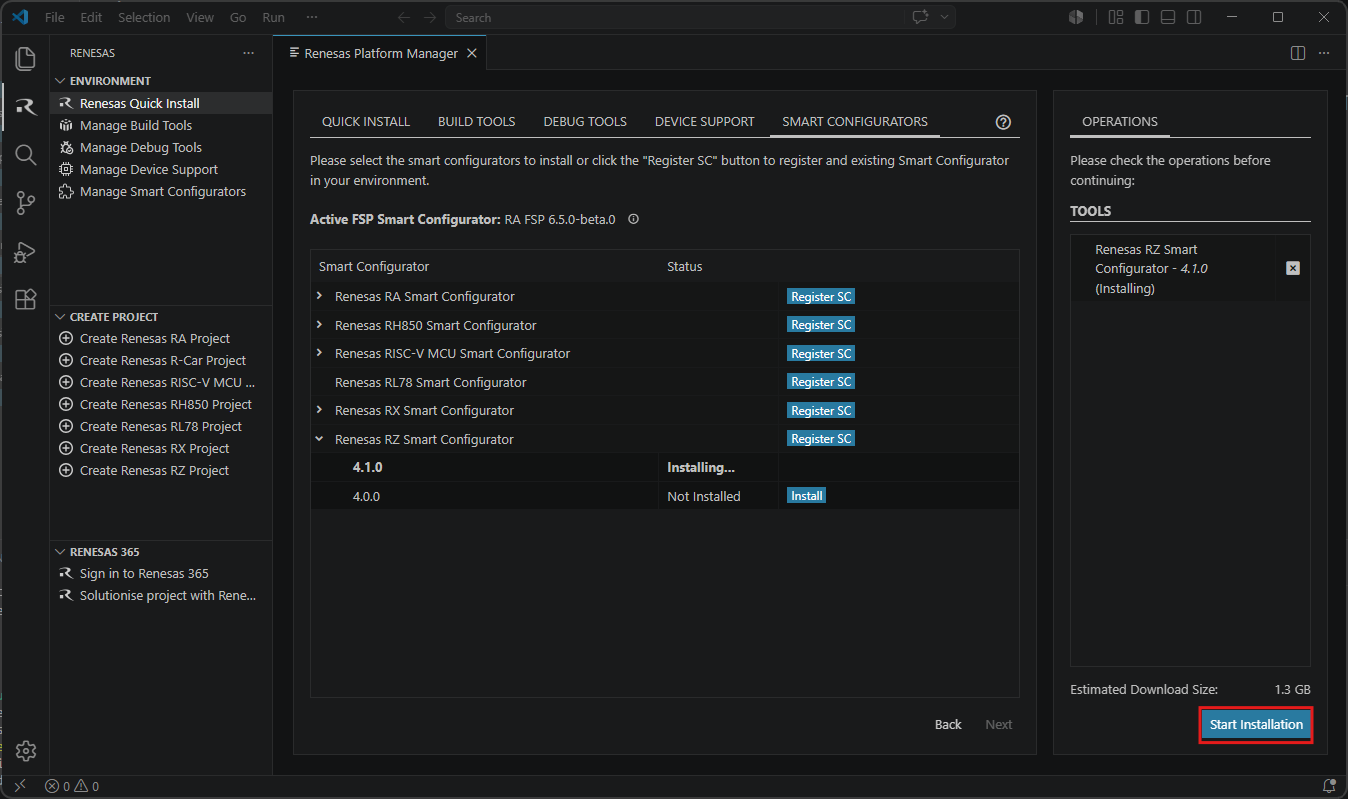Open errors and warnings count in status bar
The width and height of the screenshot is (1348, 799).
(x=72, y=787)
